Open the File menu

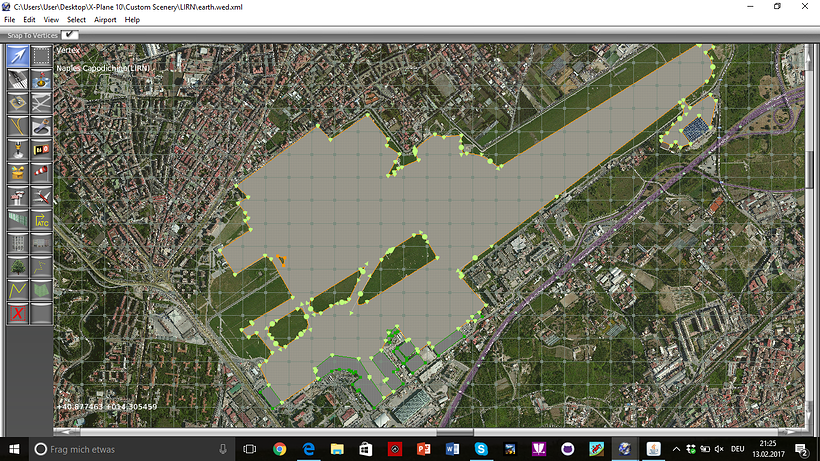click(x=9, y=20)
